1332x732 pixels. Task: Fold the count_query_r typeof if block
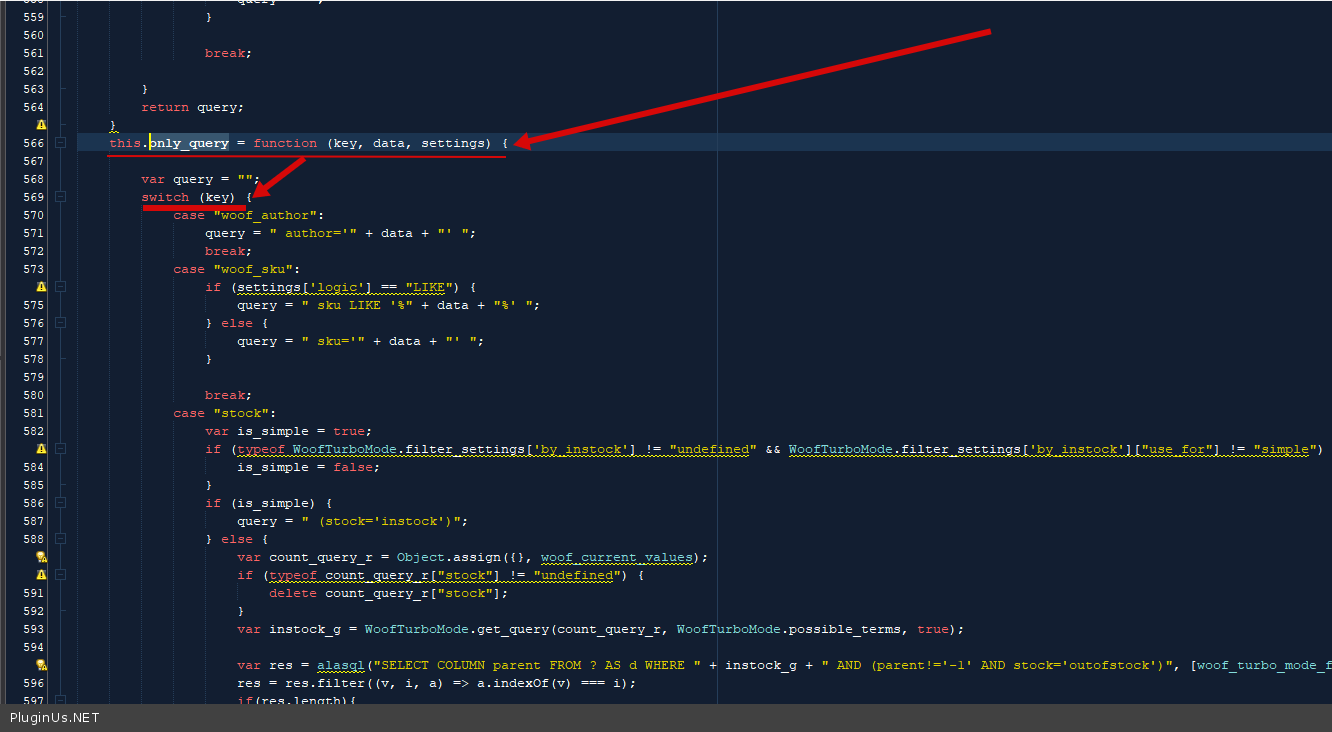(60, 575)
